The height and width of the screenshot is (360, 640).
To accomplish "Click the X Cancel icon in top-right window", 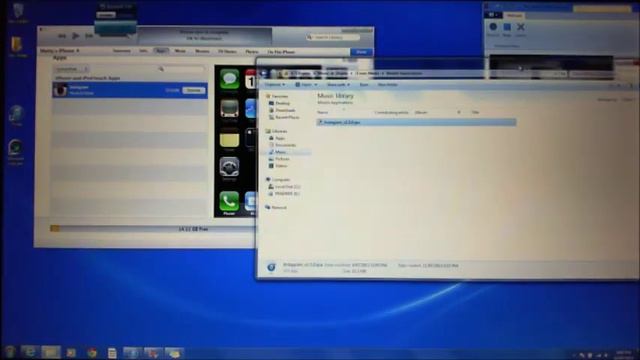I will (520, 27).
